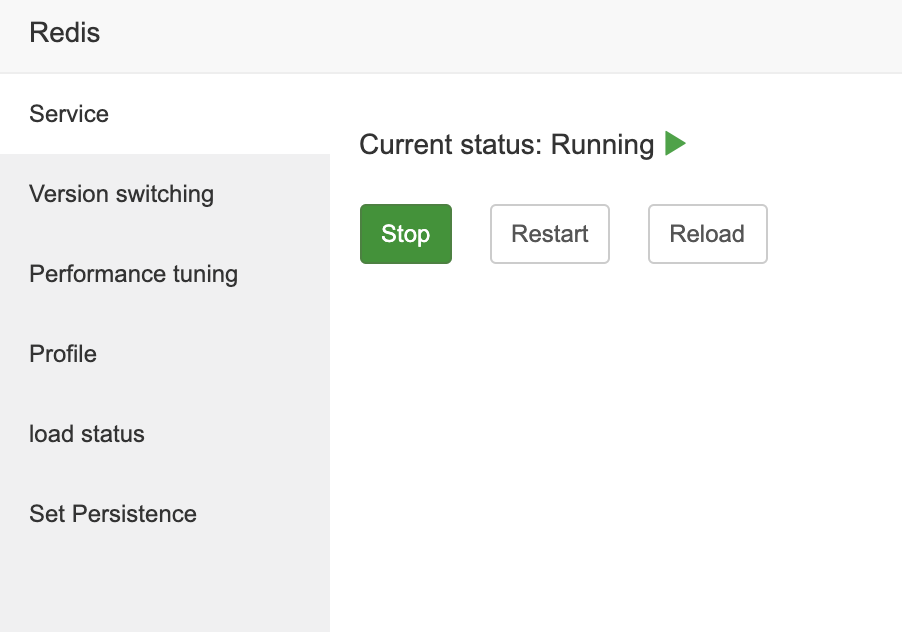This screenshot has width=902, height=632.
Task: Hit the Reload button beside Restart
Action: [x=707, y=234]
